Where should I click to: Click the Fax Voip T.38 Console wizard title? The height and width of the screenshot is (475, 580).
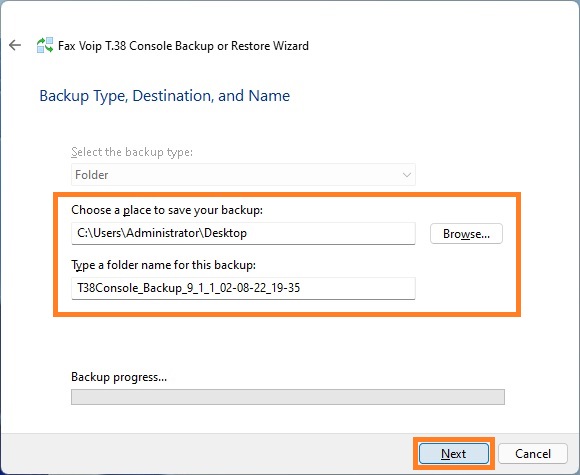[183, 46]
